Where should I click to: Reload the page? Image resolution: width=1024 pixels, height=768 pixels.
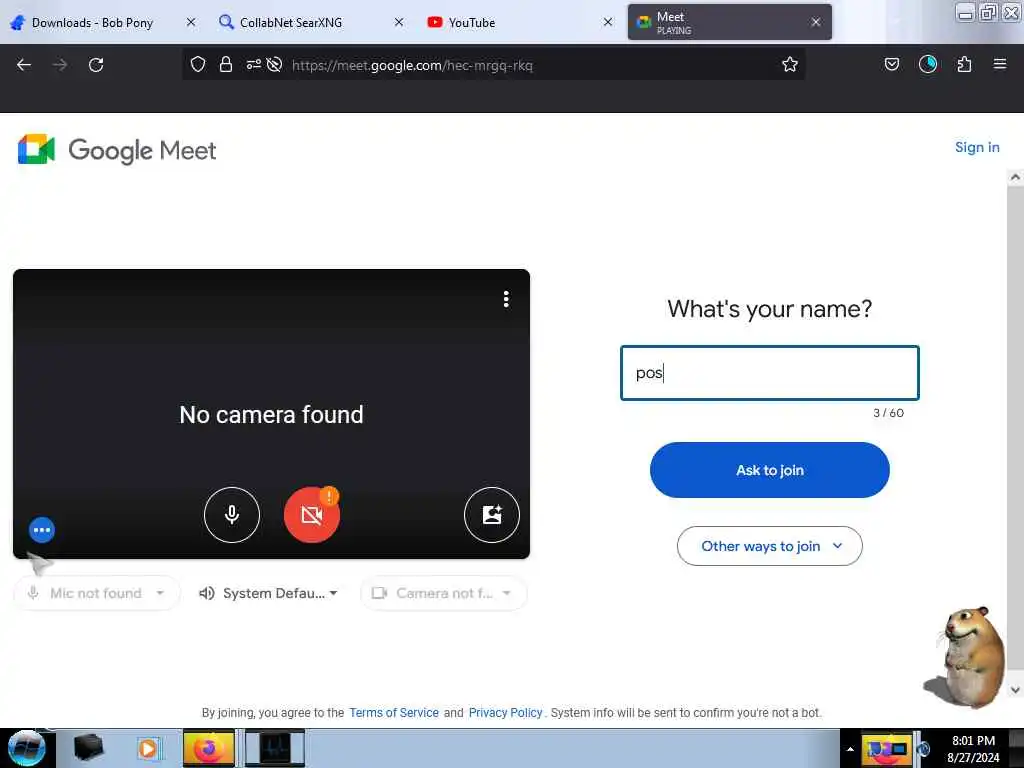pos(96,65)
